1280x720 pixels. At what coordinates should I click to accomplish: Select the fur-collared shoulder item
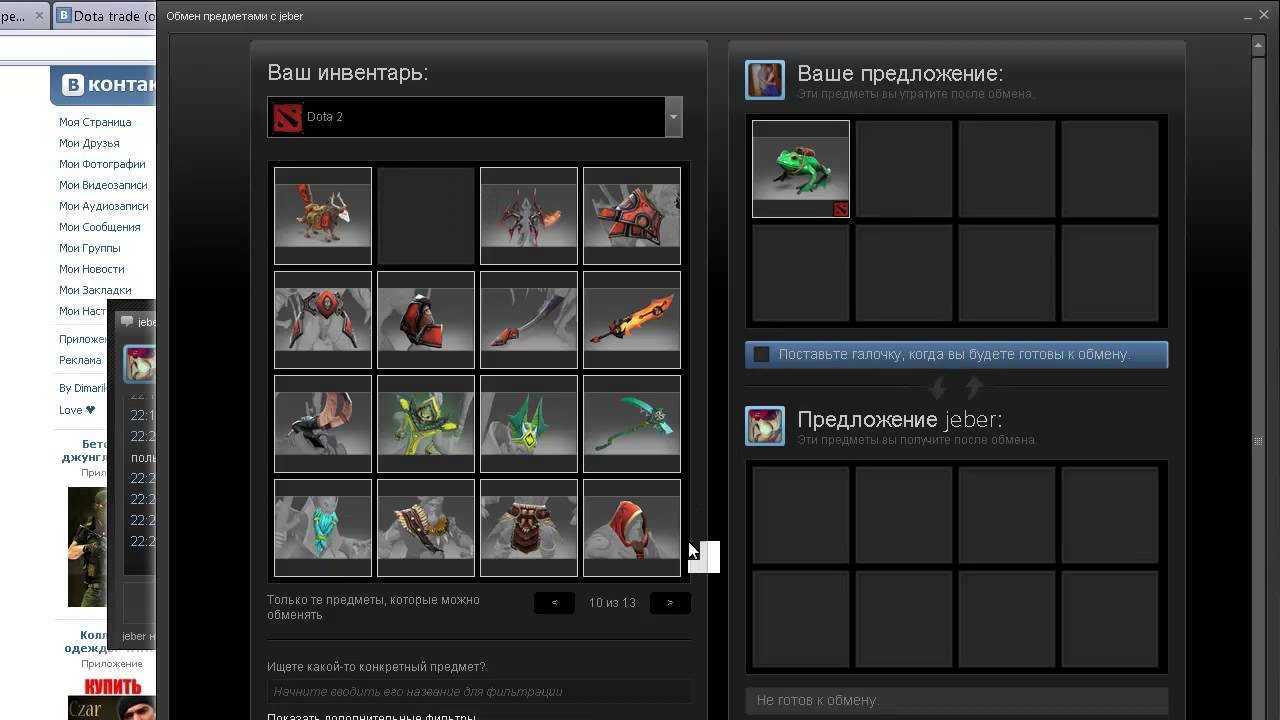click(x=426, y=528)
